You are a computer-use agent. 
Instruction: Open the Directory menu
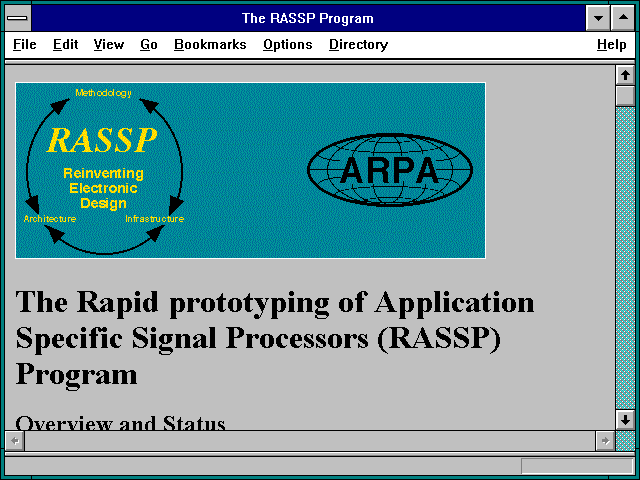[x=358, y=44]
